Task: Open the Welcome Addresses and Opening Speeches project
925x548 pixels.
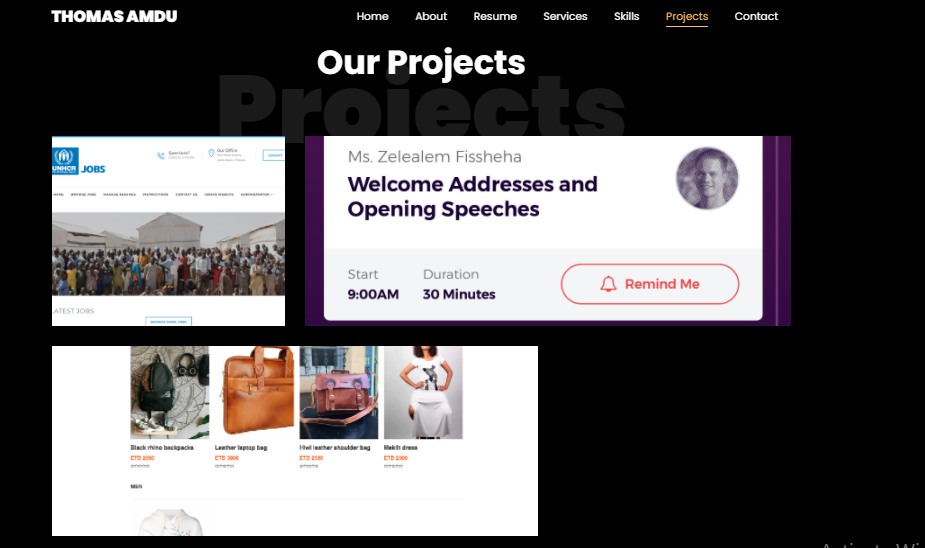Action: [x=547, y=231]
